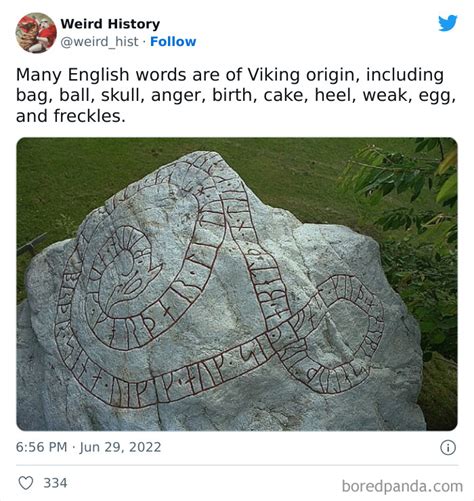The image size is (474, 501).
Task: Open the tweet info circle icon
Action: point(448,447)
